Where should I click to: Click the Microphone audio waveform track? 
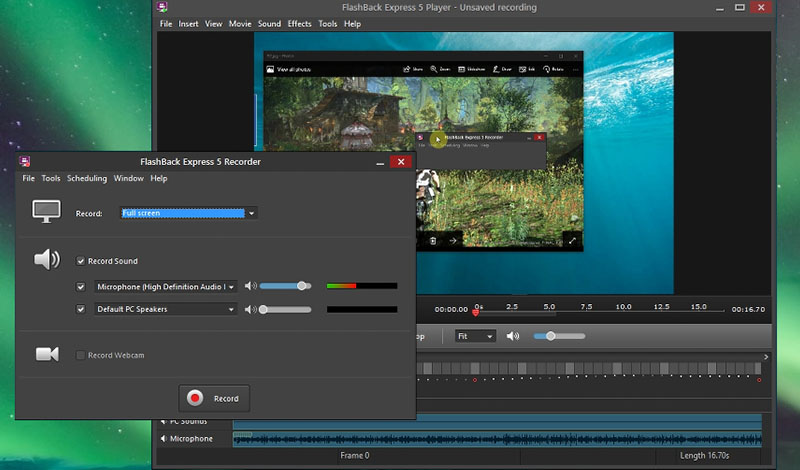[497, 439]
